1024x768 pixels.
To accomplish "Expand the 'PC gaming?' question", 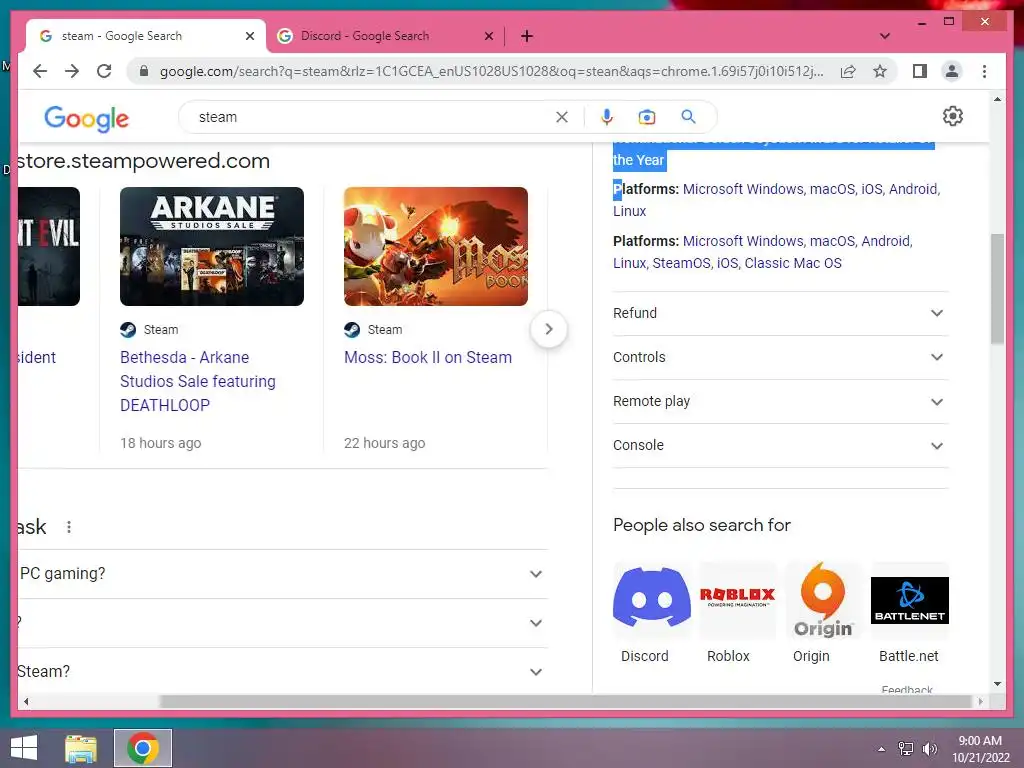I will click(x=283, y=574).
